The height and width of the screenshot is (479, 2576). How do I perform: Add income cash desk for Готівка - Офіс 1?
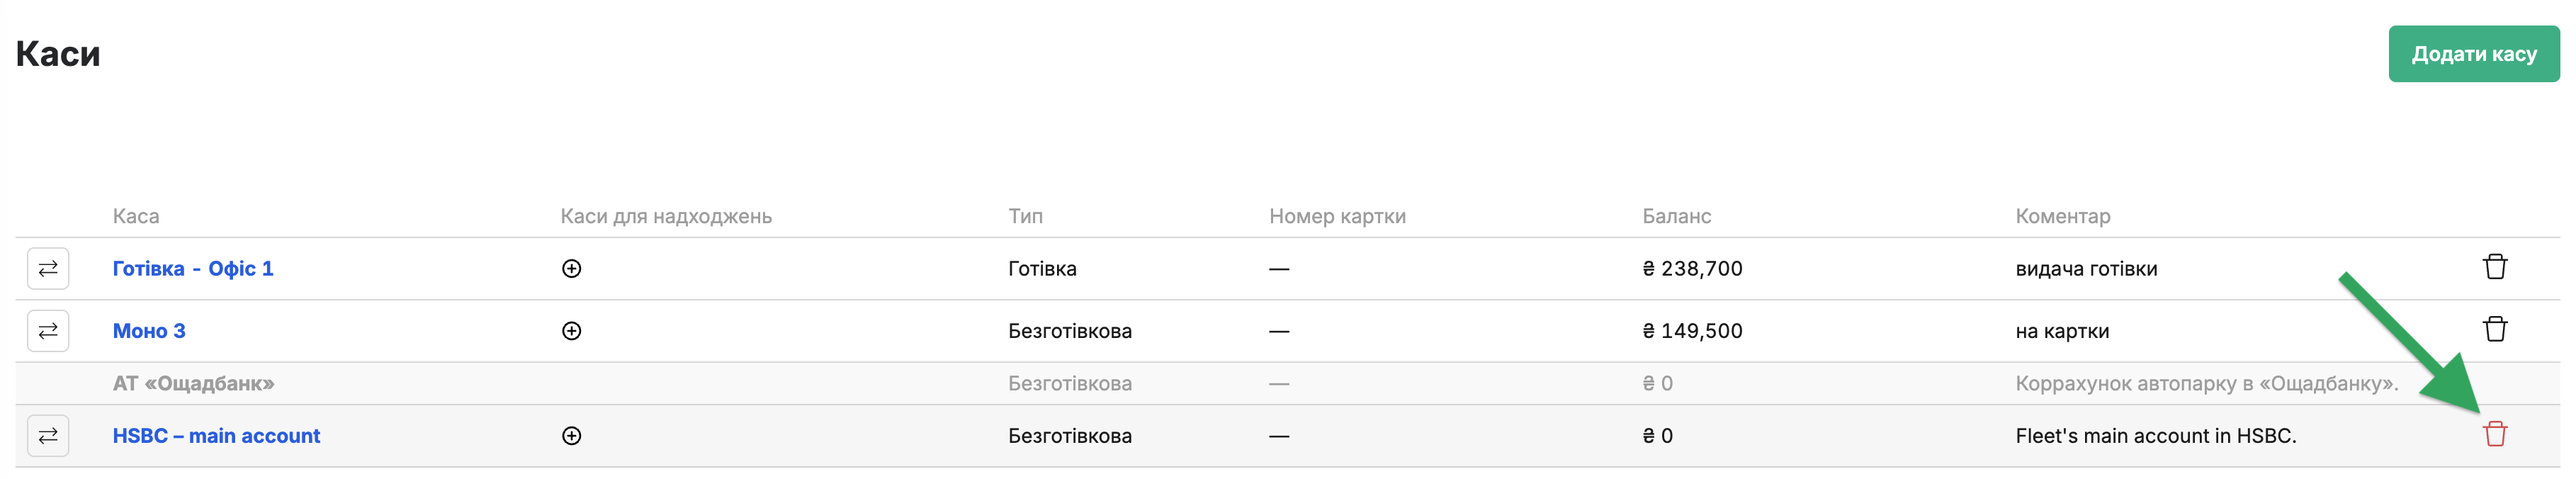[572, 268]
